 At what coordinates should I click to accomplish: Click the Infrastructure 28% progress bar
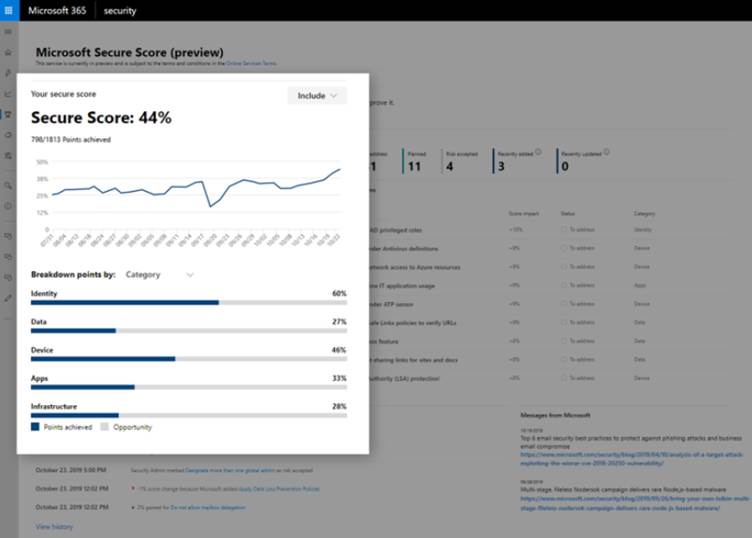[x=188, y=415]
